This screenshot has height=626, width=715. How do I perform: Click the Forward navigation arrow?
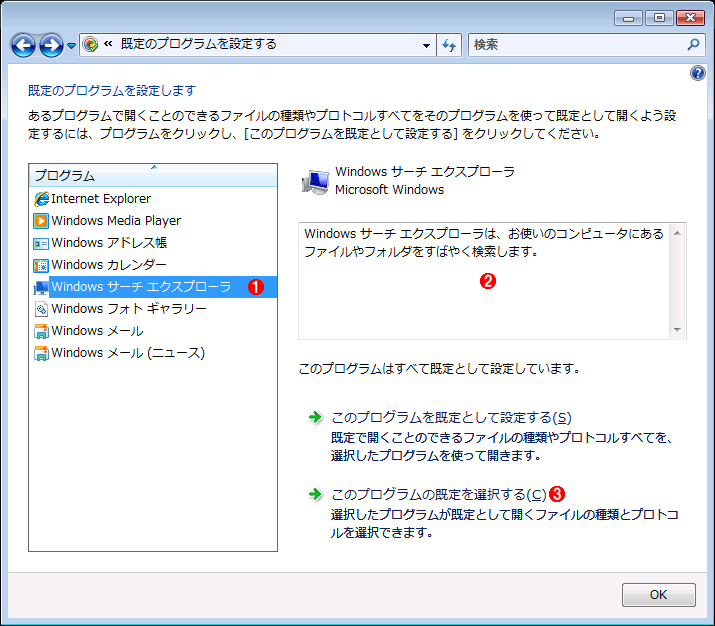click(x=51, y=45)
